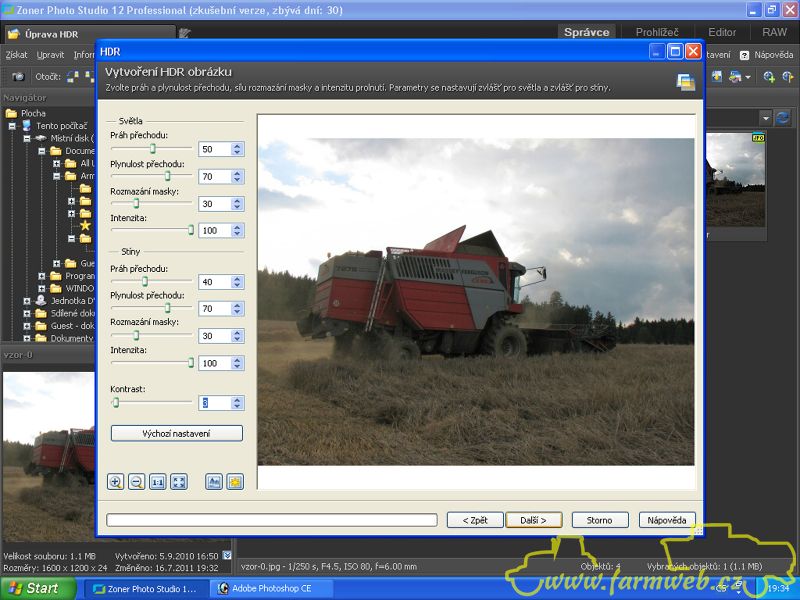Open the Upravit menu

click(x=50, y=55)
